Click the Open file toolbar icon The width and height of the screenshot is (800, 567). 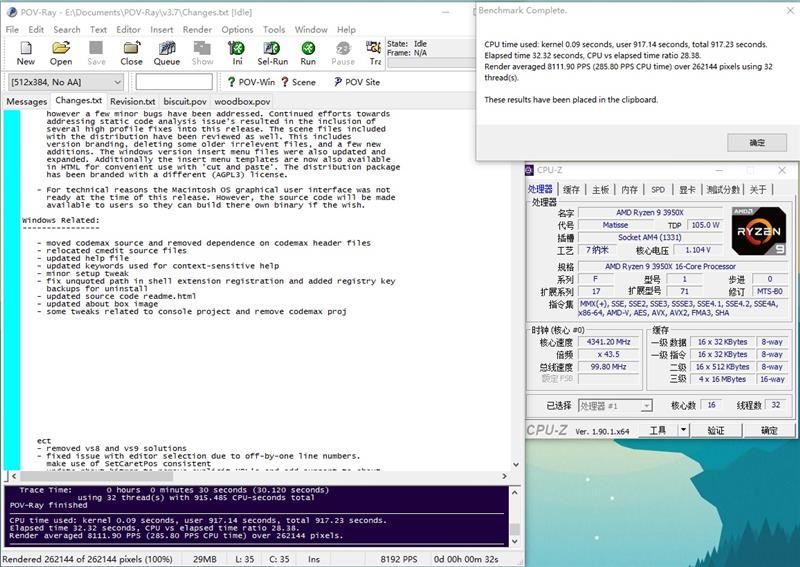pos(61,53)
